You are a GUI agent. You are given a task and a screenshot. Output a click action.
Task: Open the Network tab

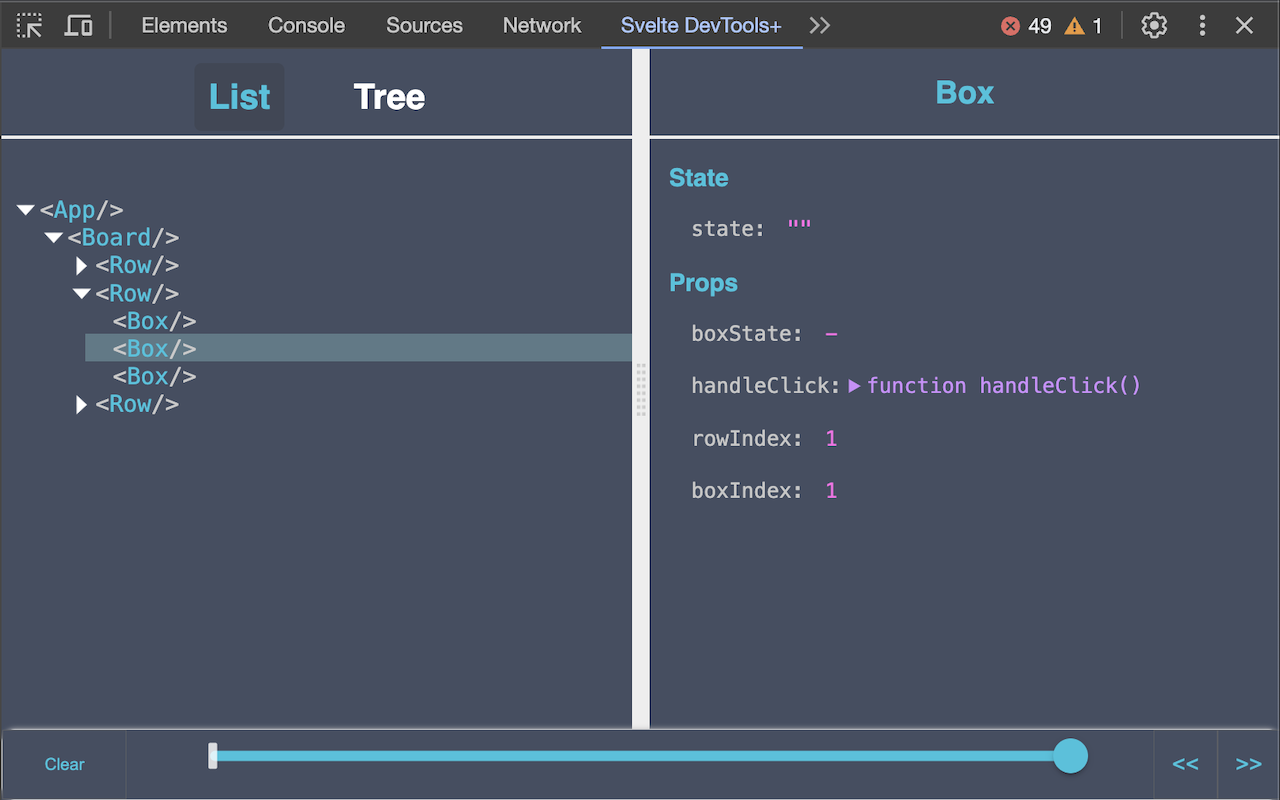[x=542, y=25]
